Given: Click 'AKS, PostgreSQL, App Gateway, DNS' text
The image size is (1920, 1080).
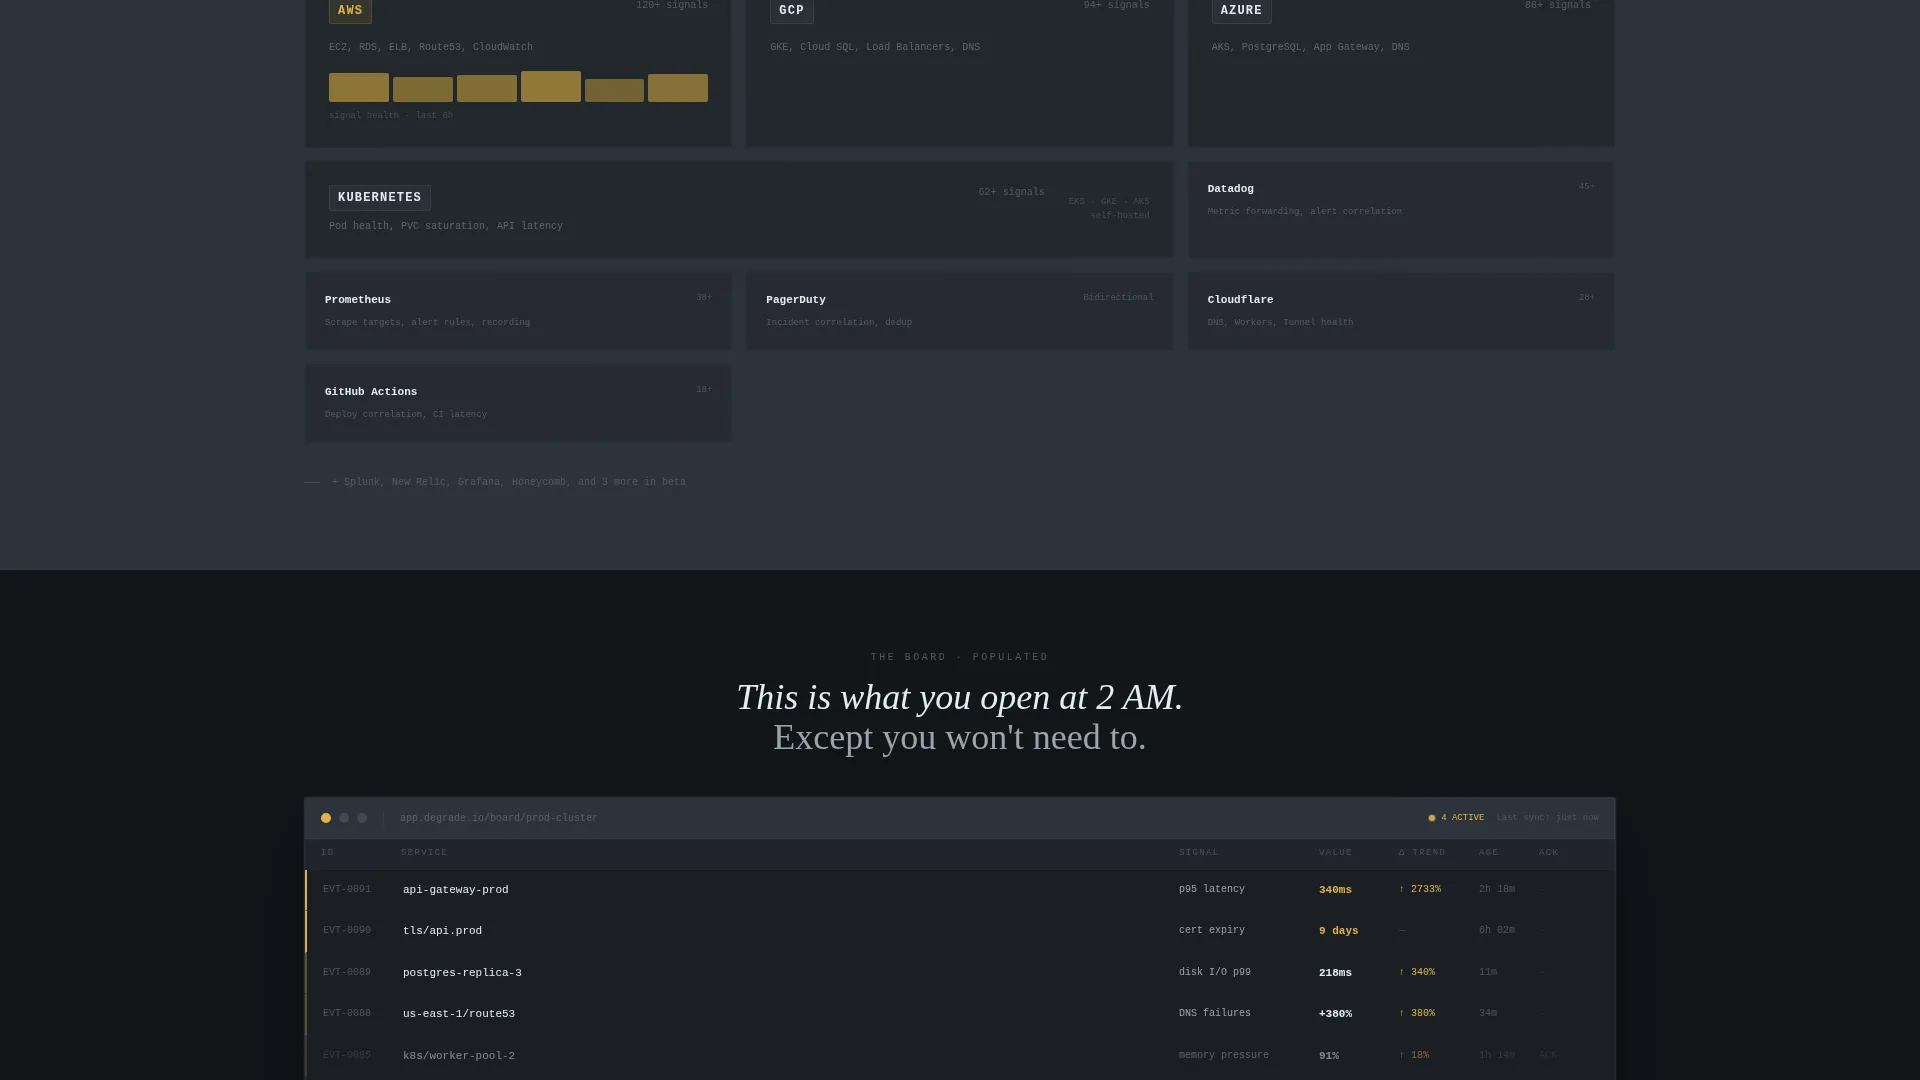Looking at the screenshot, I should tap(1311, 47).
